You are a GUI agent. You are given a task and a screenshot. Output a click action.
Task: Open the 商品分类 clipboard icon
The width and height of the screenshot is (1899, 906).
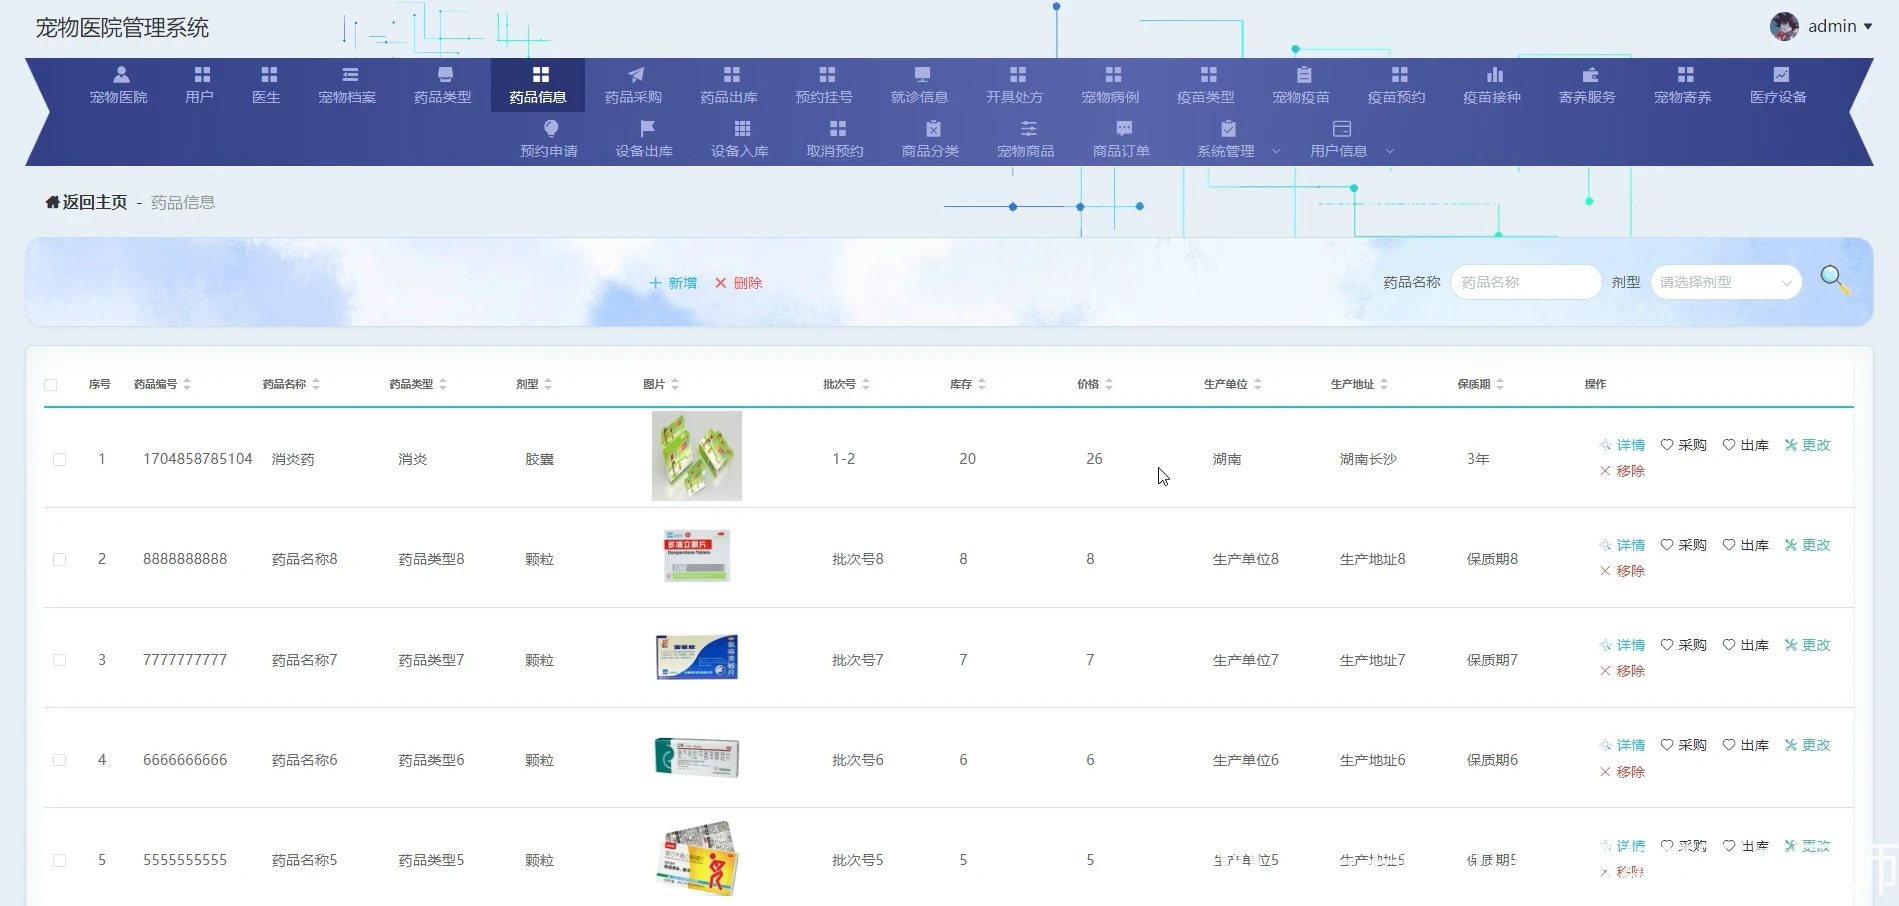[933, 128]
